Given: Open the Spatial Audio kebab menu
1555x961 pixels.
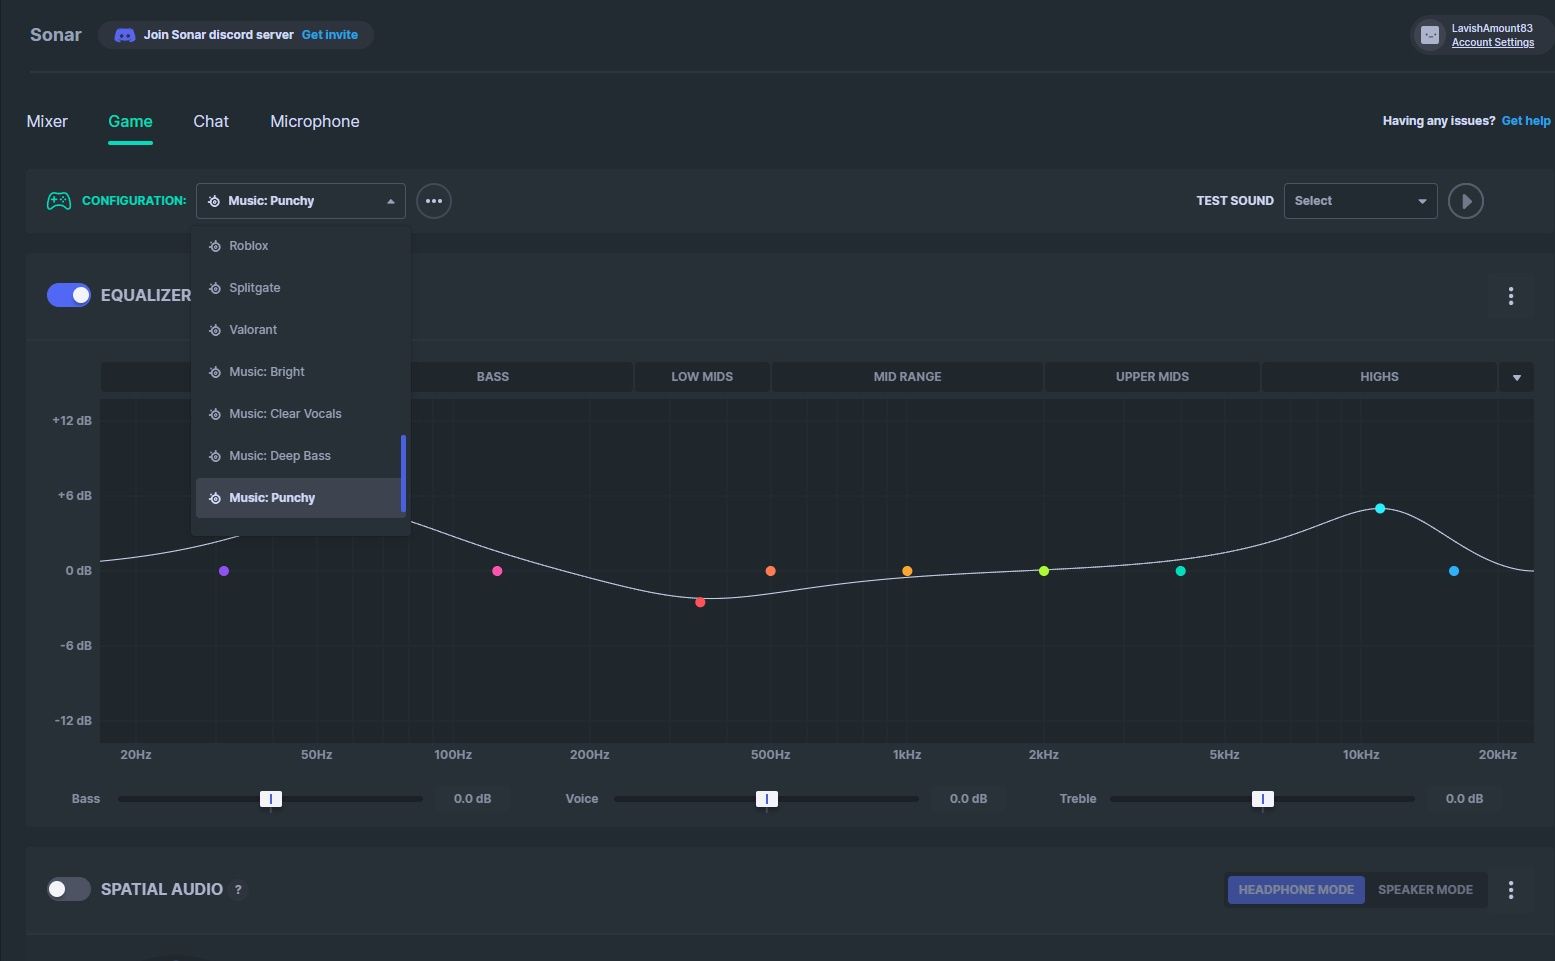Looking at the screenshot, I should [1511, 890].
